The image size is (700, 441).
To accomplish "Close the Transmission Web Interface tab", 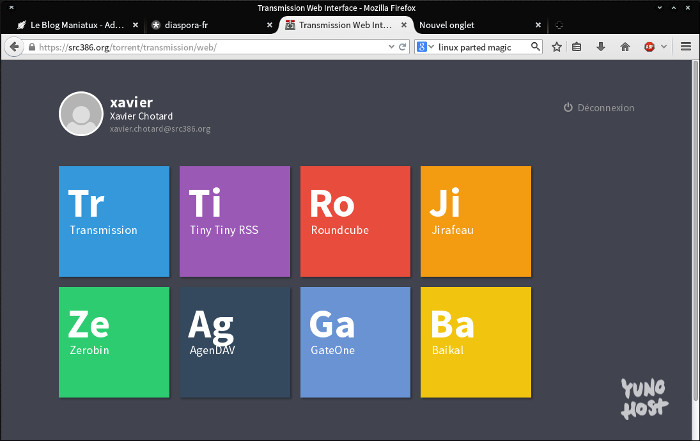I will (404, 25).
